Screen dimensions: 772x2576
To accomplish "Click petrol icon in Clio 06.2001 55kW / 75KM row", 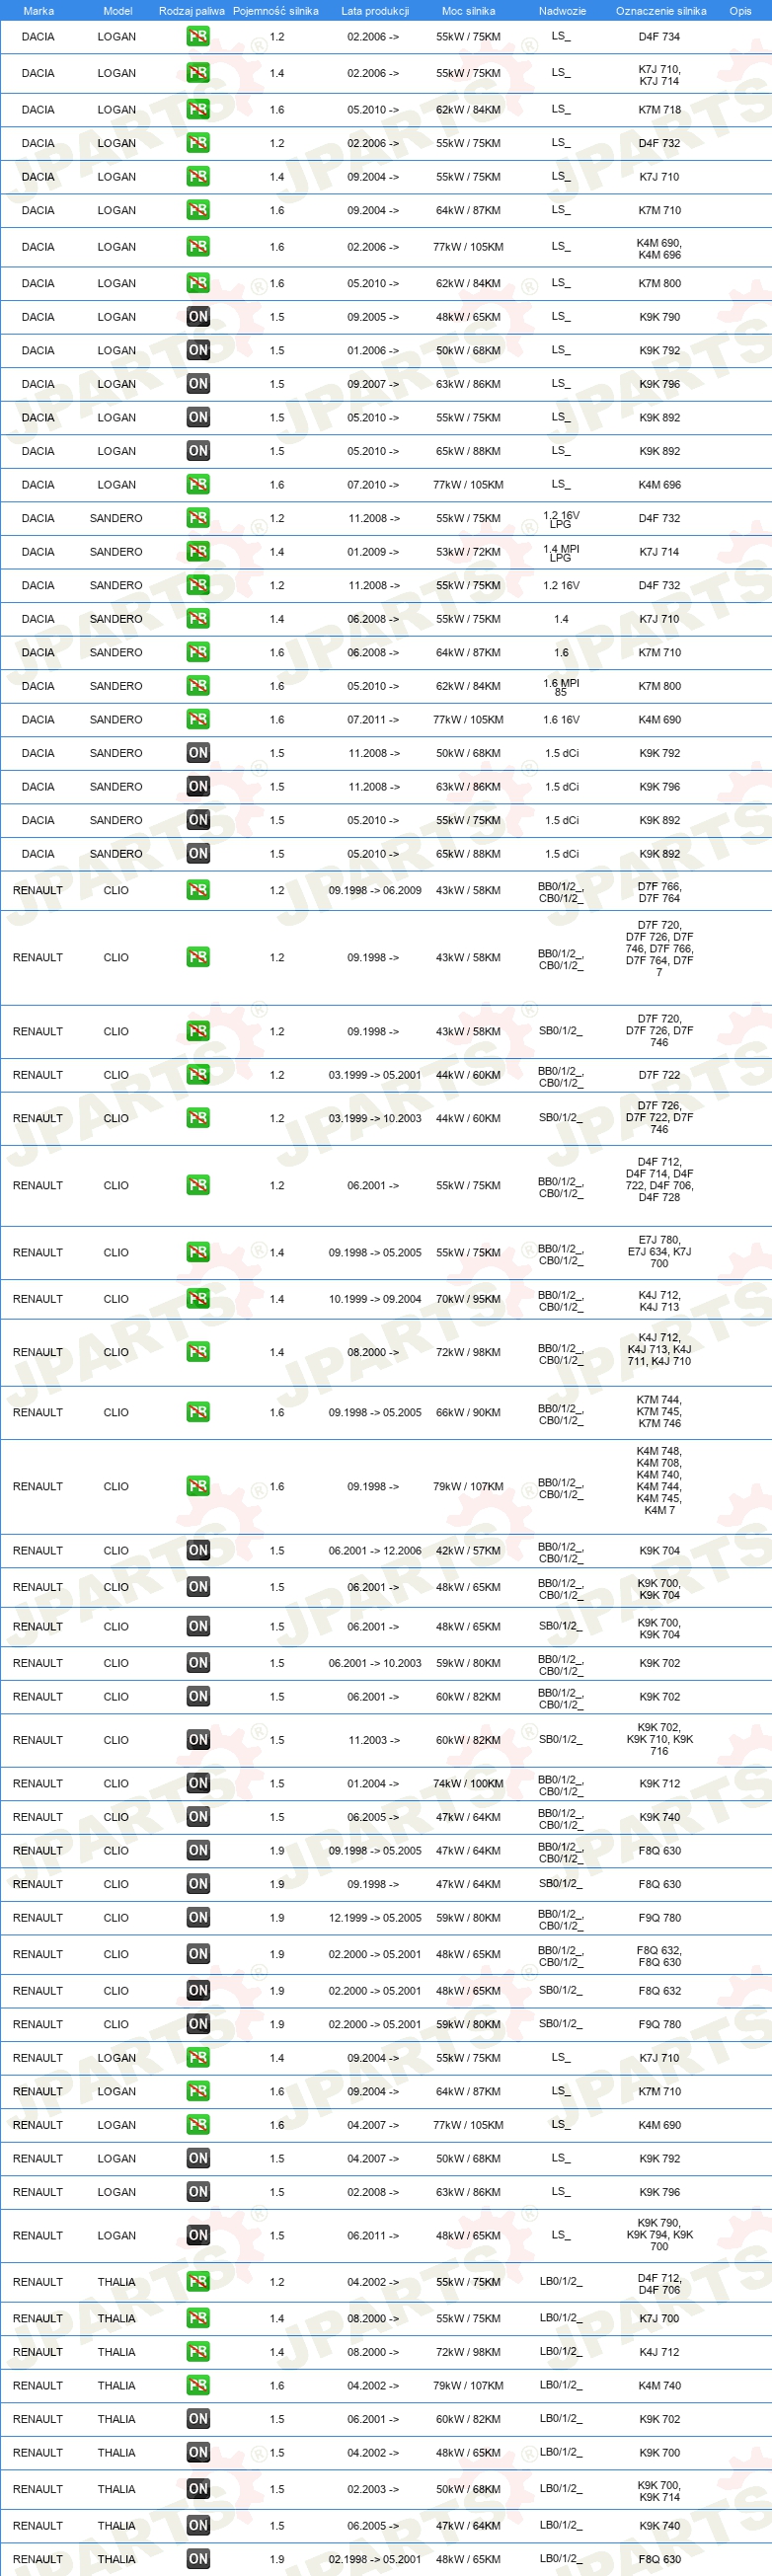I will pos(198,1186).
